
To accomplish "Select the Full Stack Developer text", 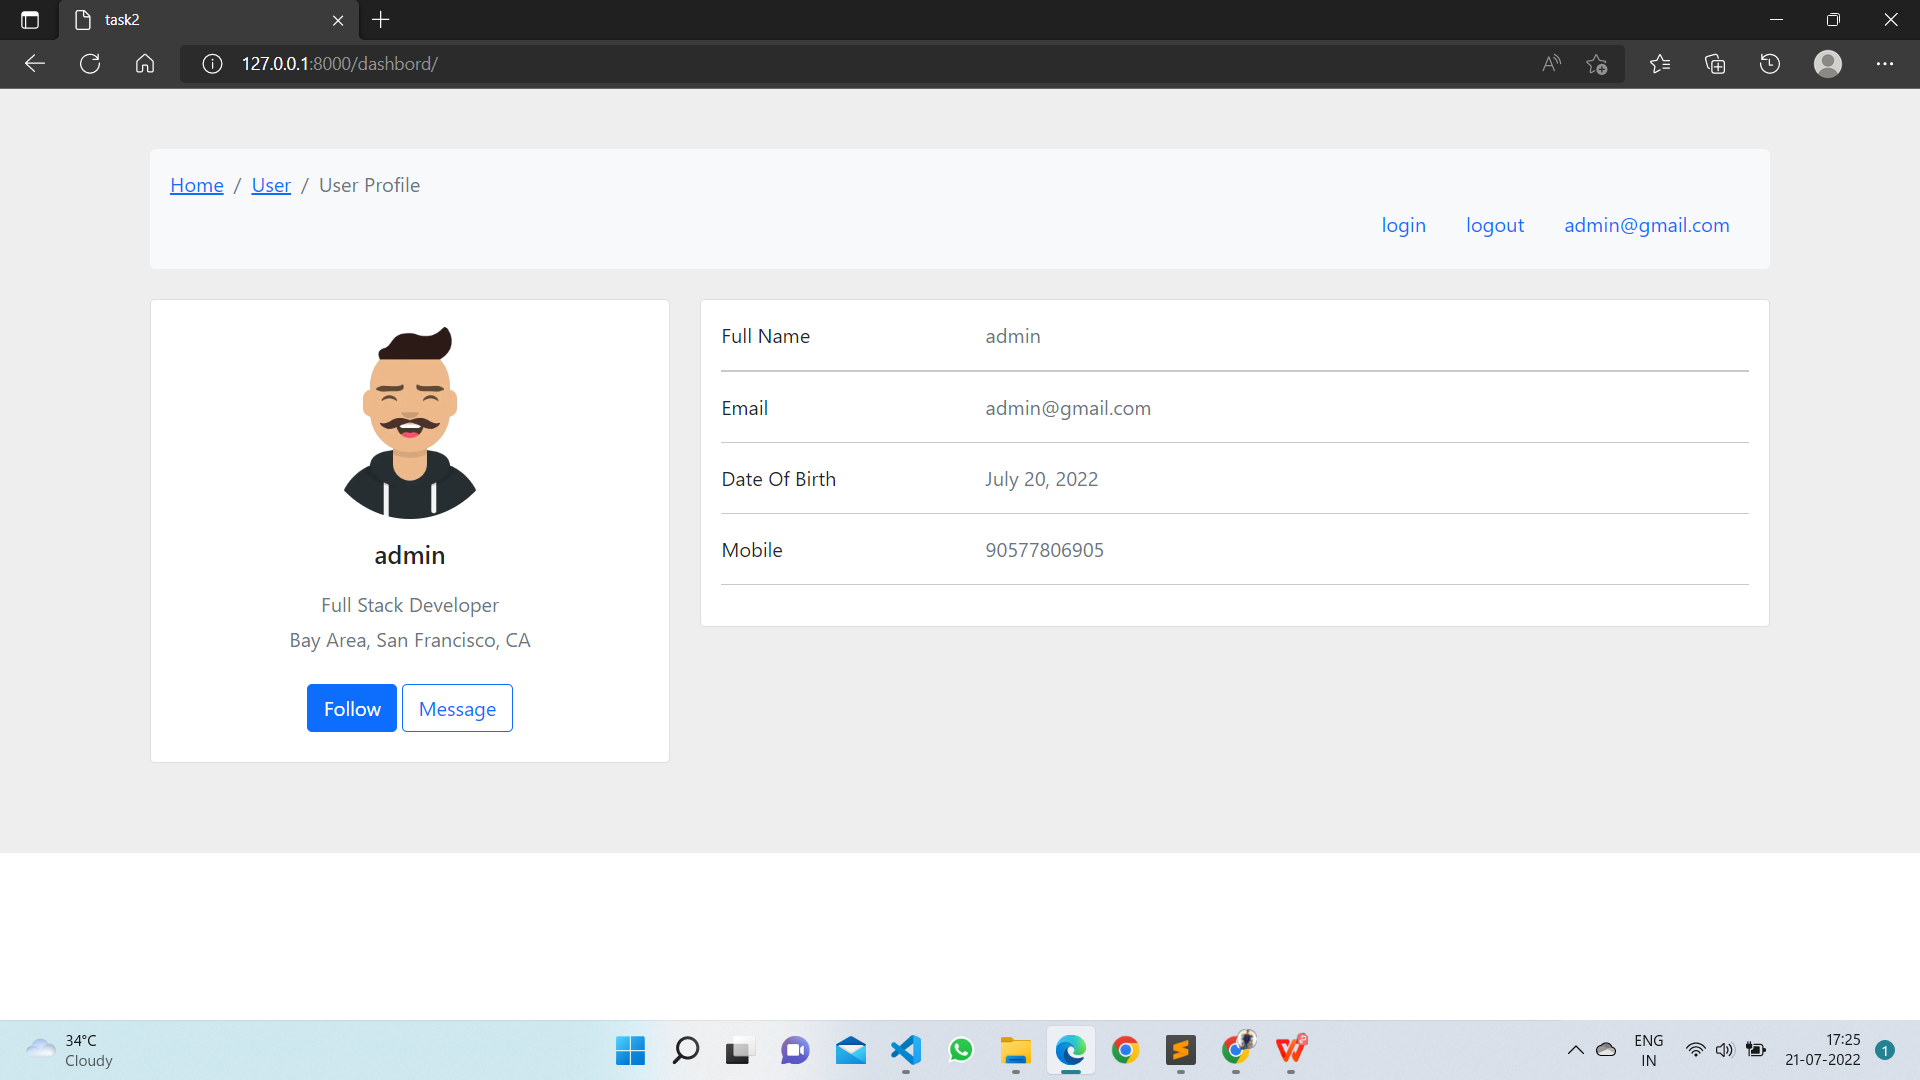I will [410, 605].
